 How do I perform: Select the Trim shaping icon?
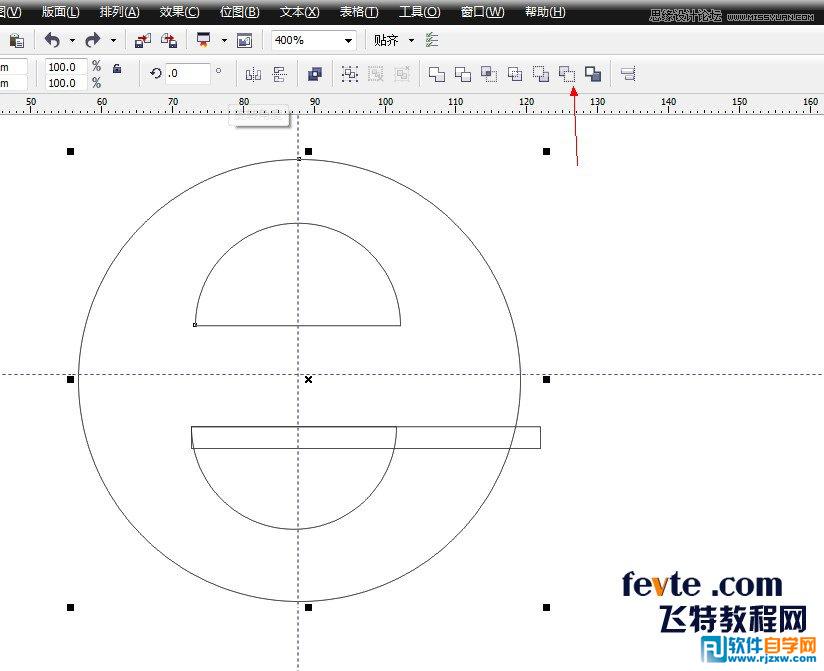point(461,73)
